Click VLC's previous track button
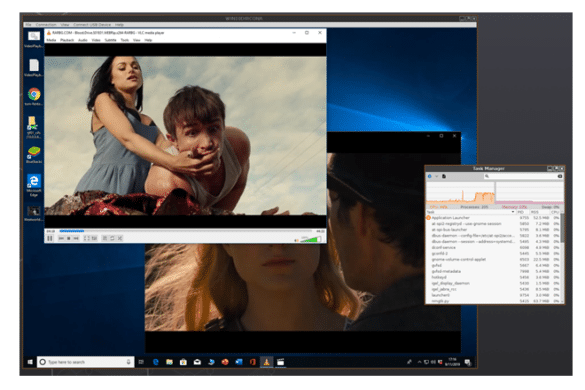Screen dimensions: 585x390 point(62,238)
